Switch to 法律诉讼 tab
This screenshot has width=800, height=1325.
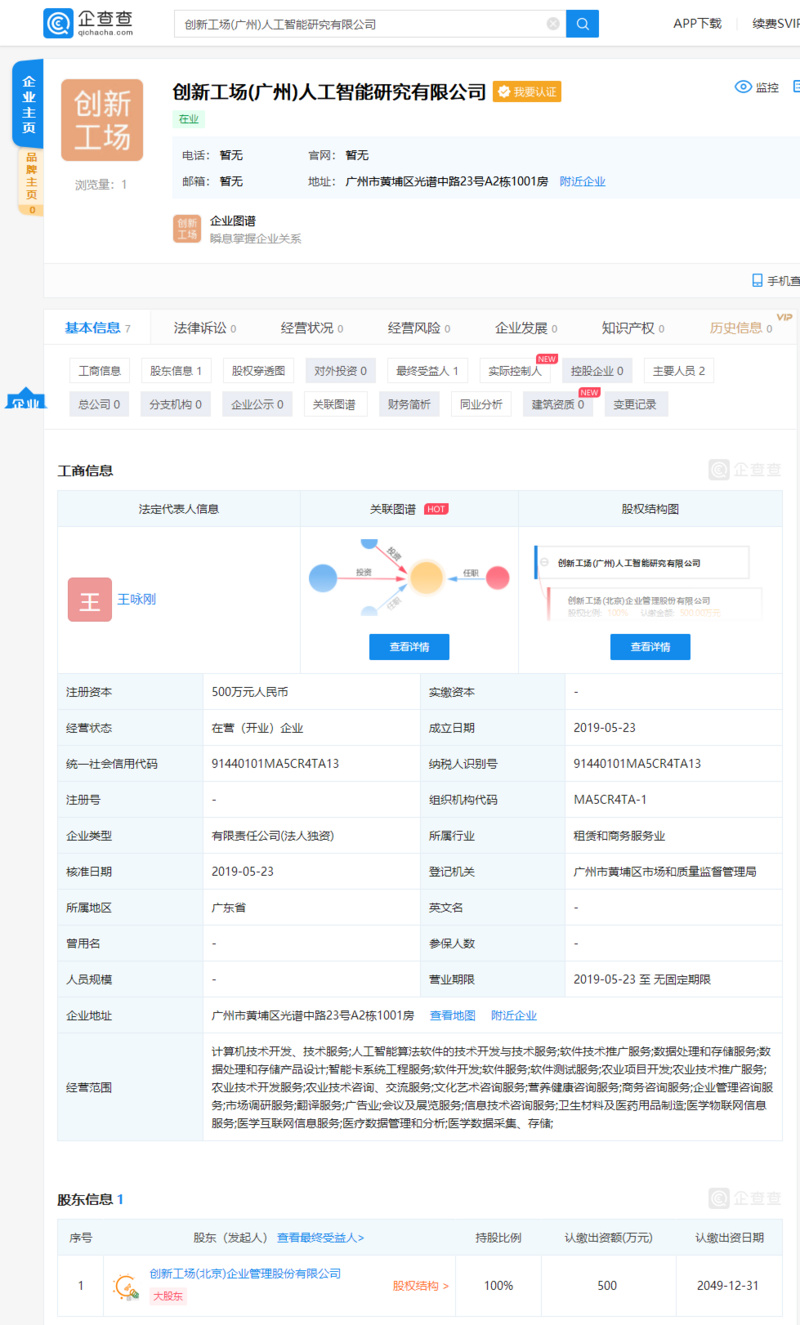coord(205,328)
